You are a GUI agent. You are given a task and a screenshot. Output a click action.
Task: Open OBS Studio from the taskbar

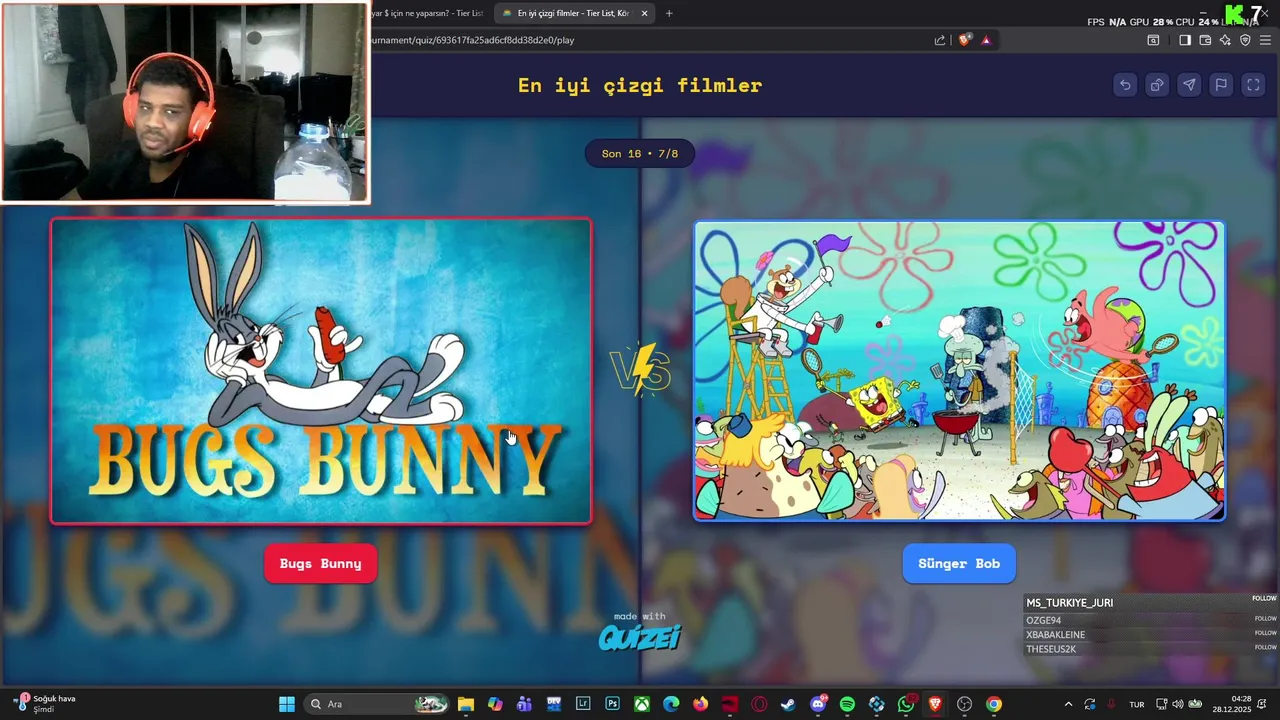coord(964,704)
